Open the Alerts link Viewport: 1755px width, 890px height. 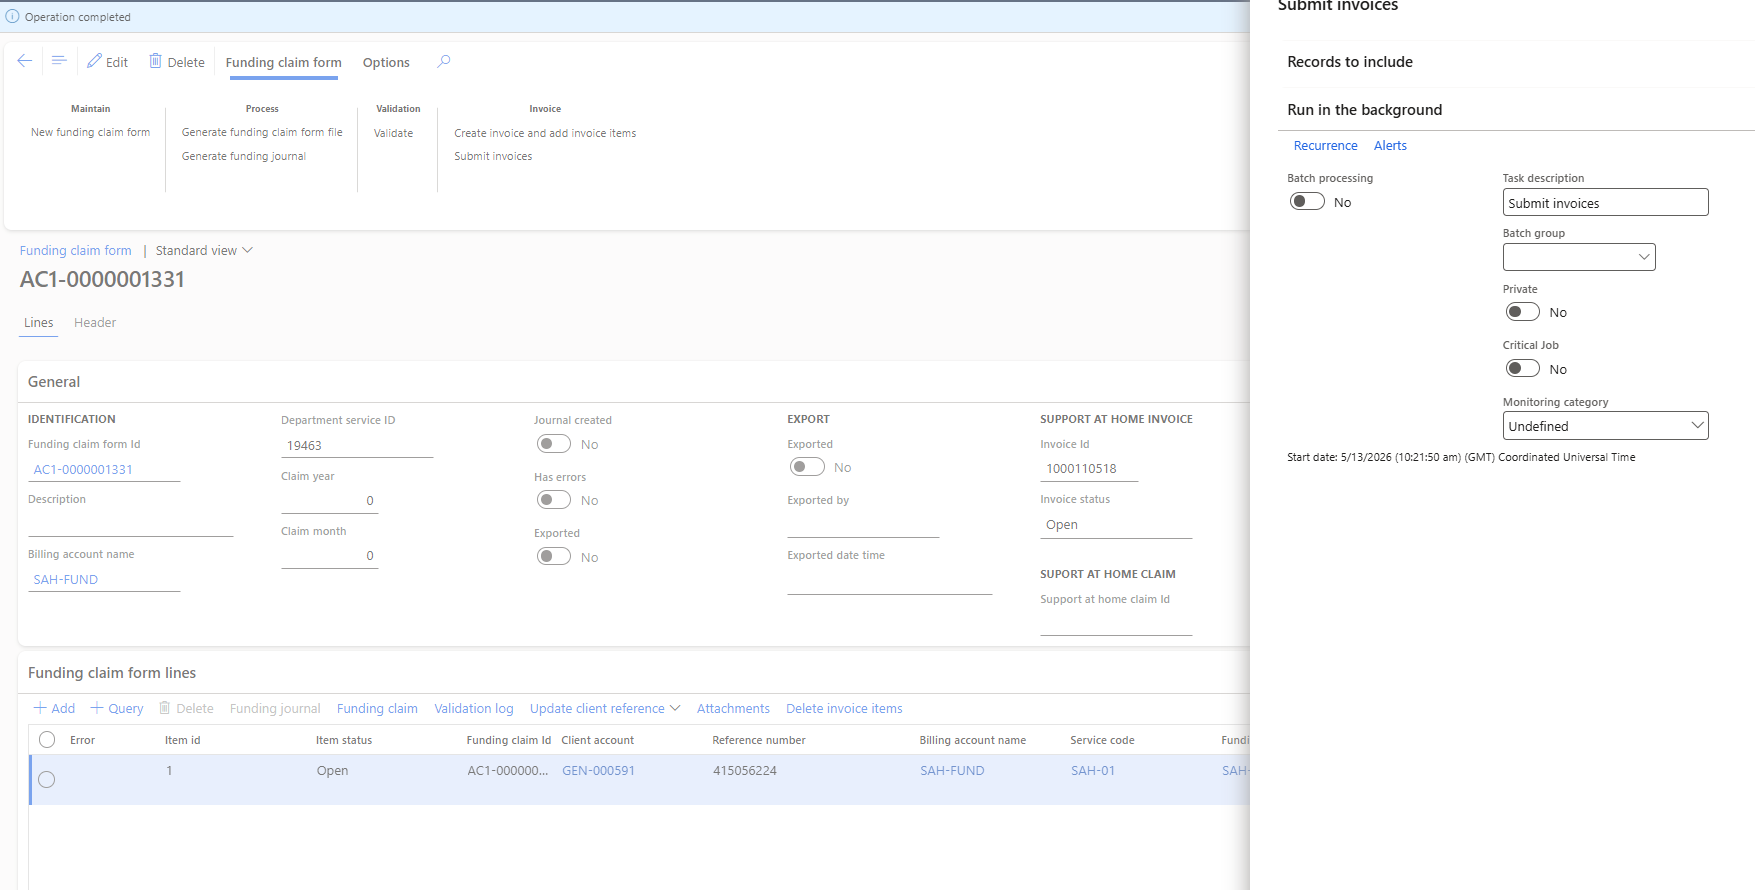(x=1390, y=145)
